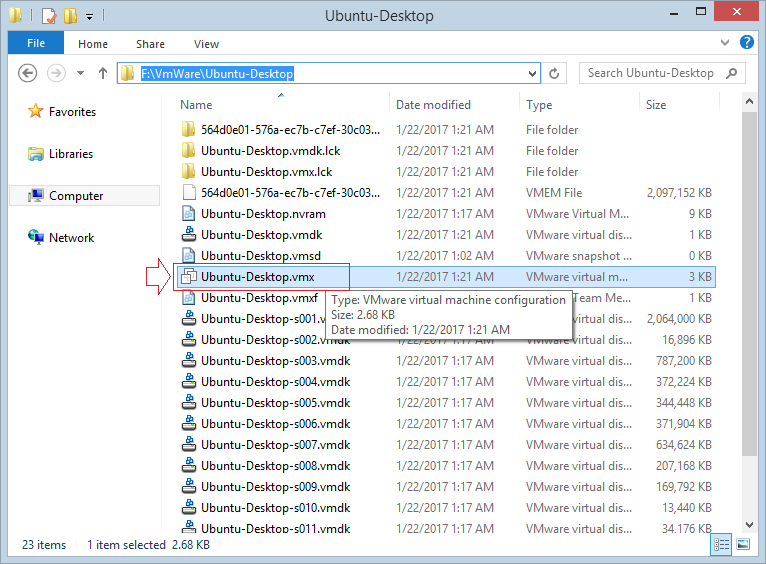Select the VMEM file icon

coord(189,192)
